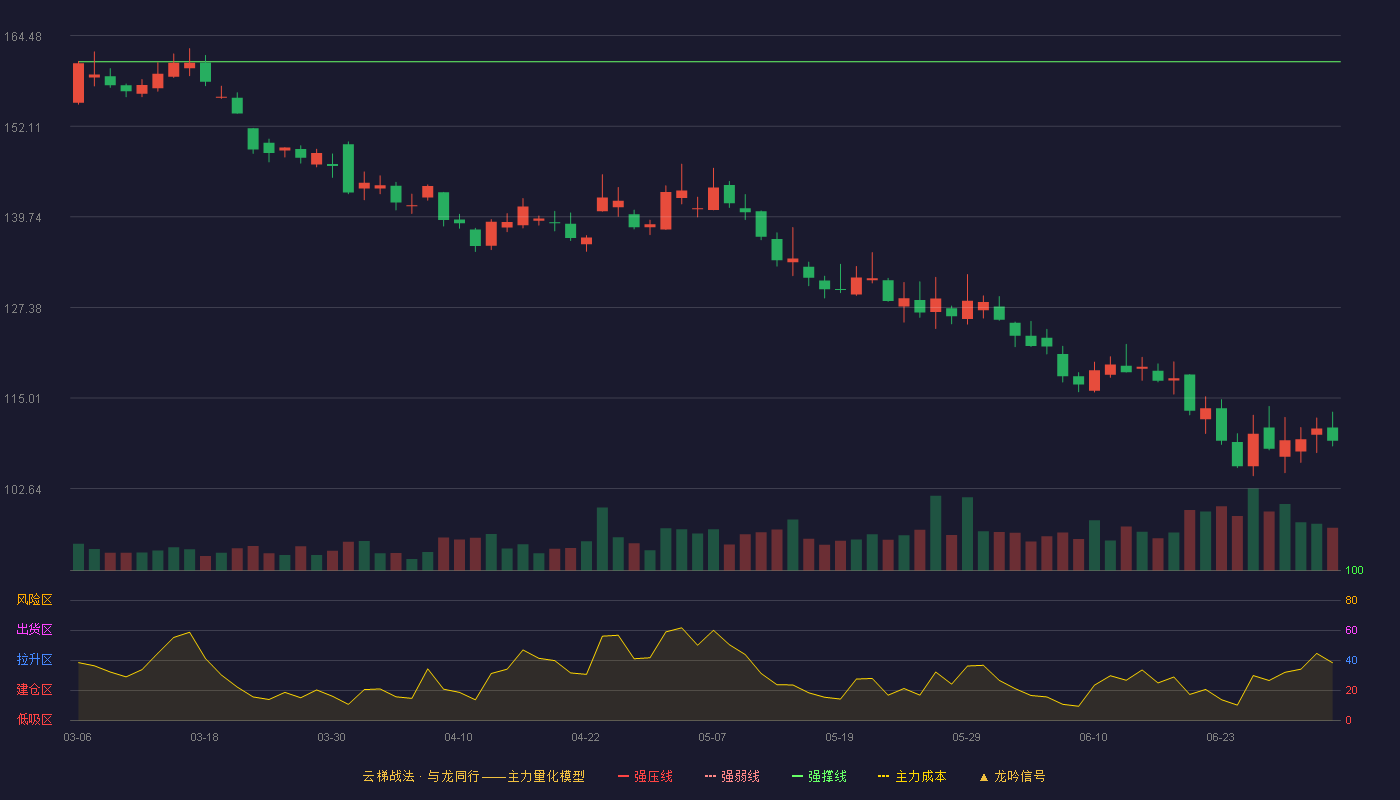Click the green 100 indicator scale value
The width and height of the screenshot is (1400, 800).
1354,571
